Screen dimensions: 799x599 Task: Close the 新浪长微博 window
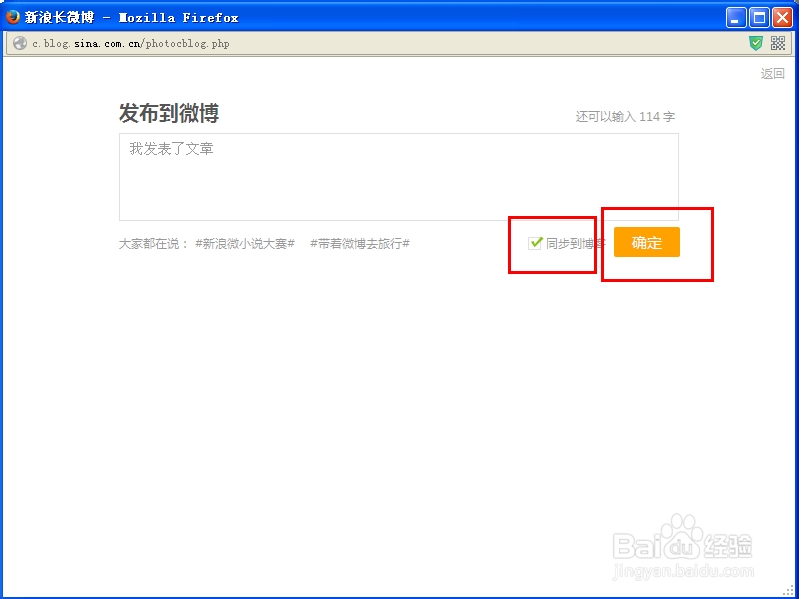(782, 18)
